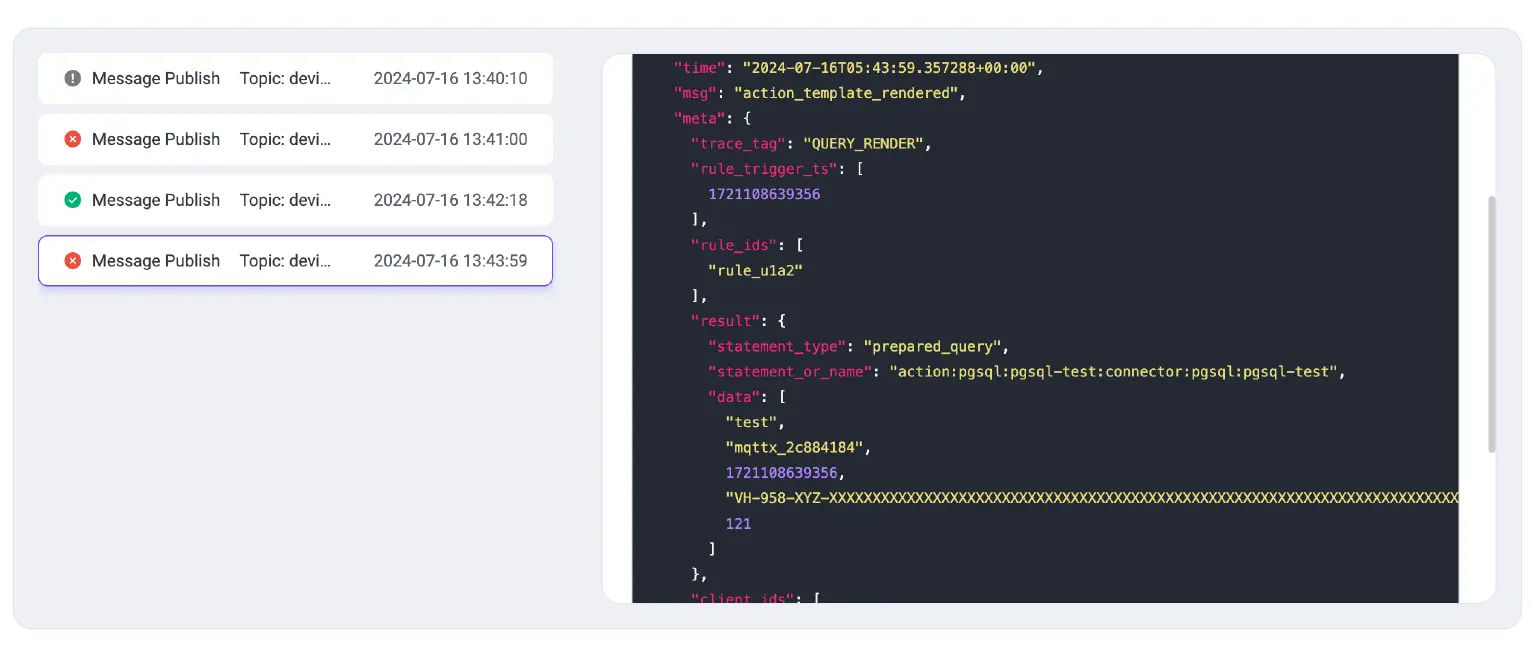Click the 2024-07-16 13:43:59 timestamp
The image size is (1536, 645).
click(x=450, y=261)
